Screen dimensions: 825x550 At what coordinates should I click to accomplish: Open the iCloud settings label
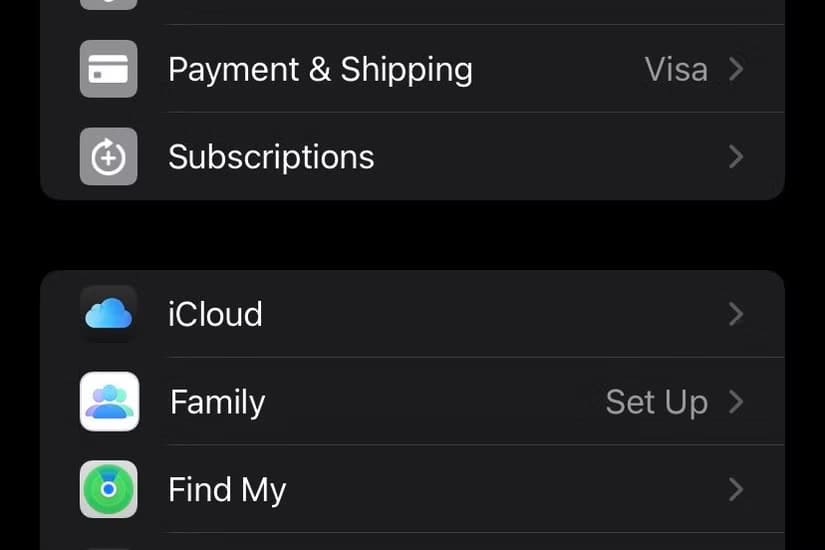(215, 314)
